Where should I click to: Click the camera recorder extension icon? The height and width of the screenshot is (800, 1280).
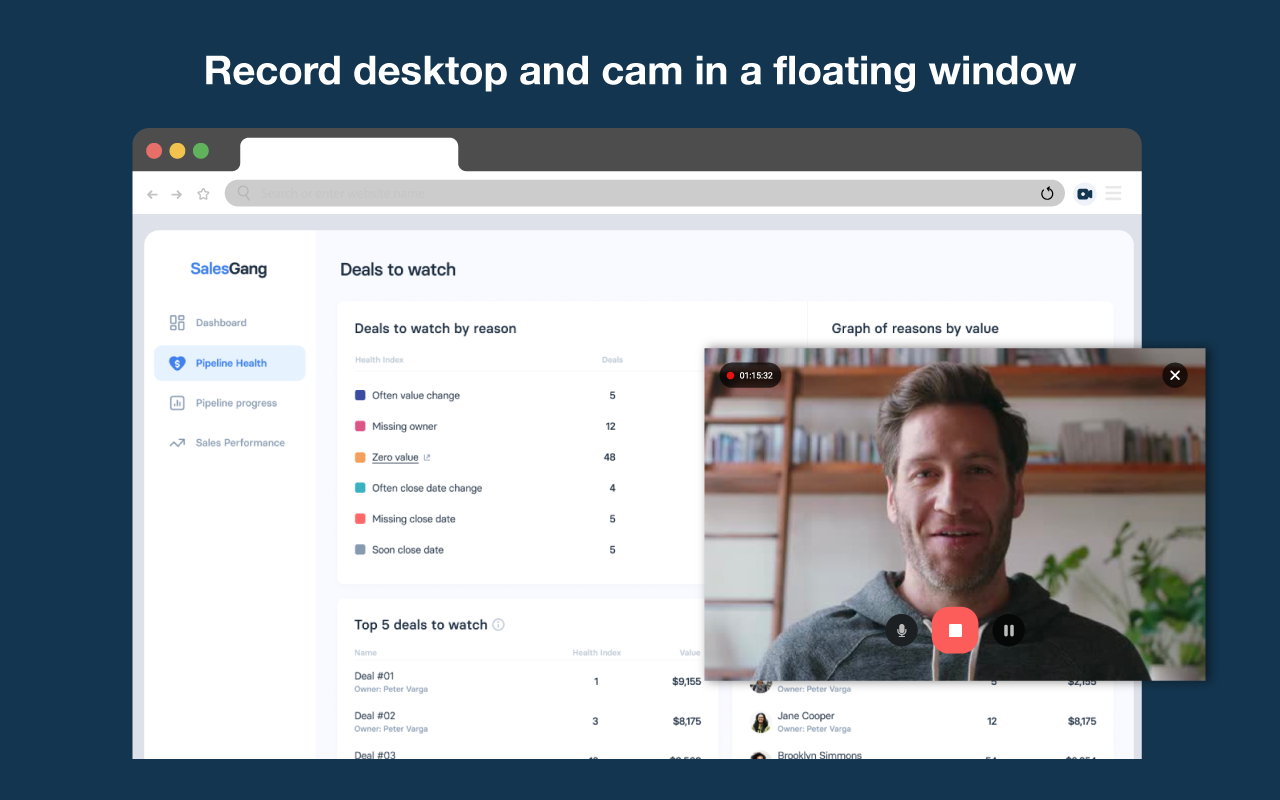1084,194
